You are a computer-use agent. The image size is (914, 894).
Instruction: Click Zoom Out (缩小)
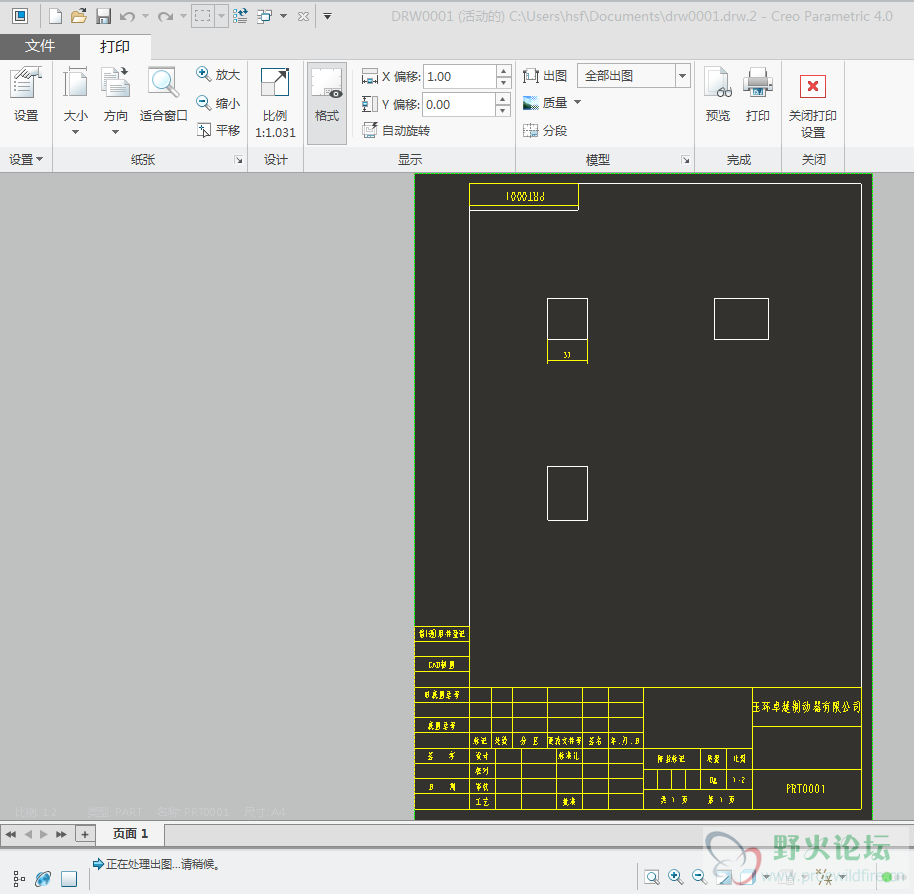point(218,103)
